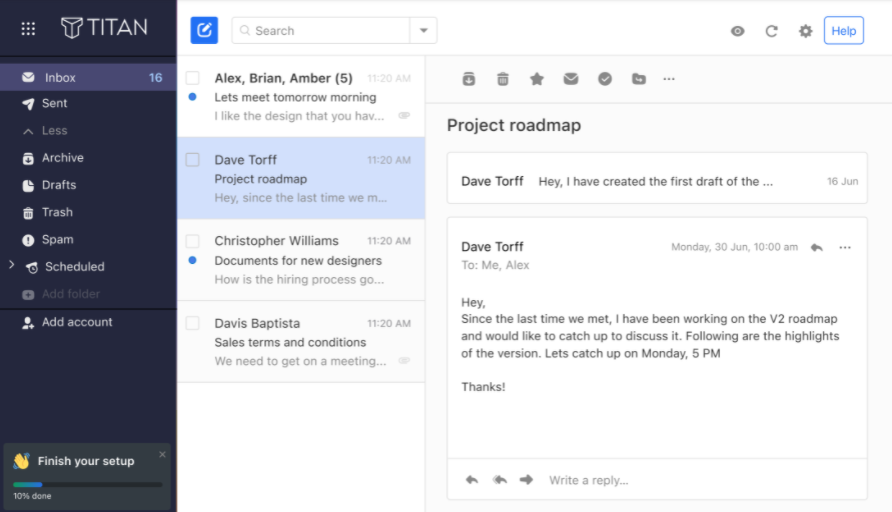Open search options dropdown arrow
This screenshot has height=512, width=892.
[x=423, y=31]
